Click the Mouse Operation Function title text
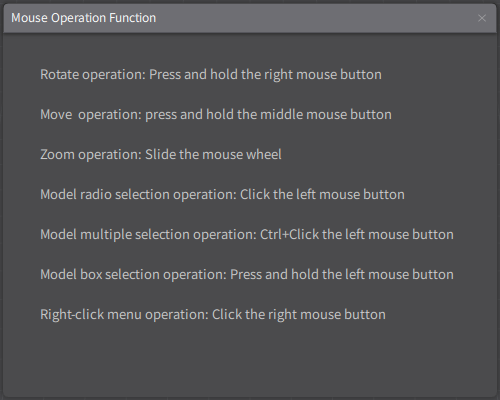This screenshot has height=400, width=500. point(83,18)
